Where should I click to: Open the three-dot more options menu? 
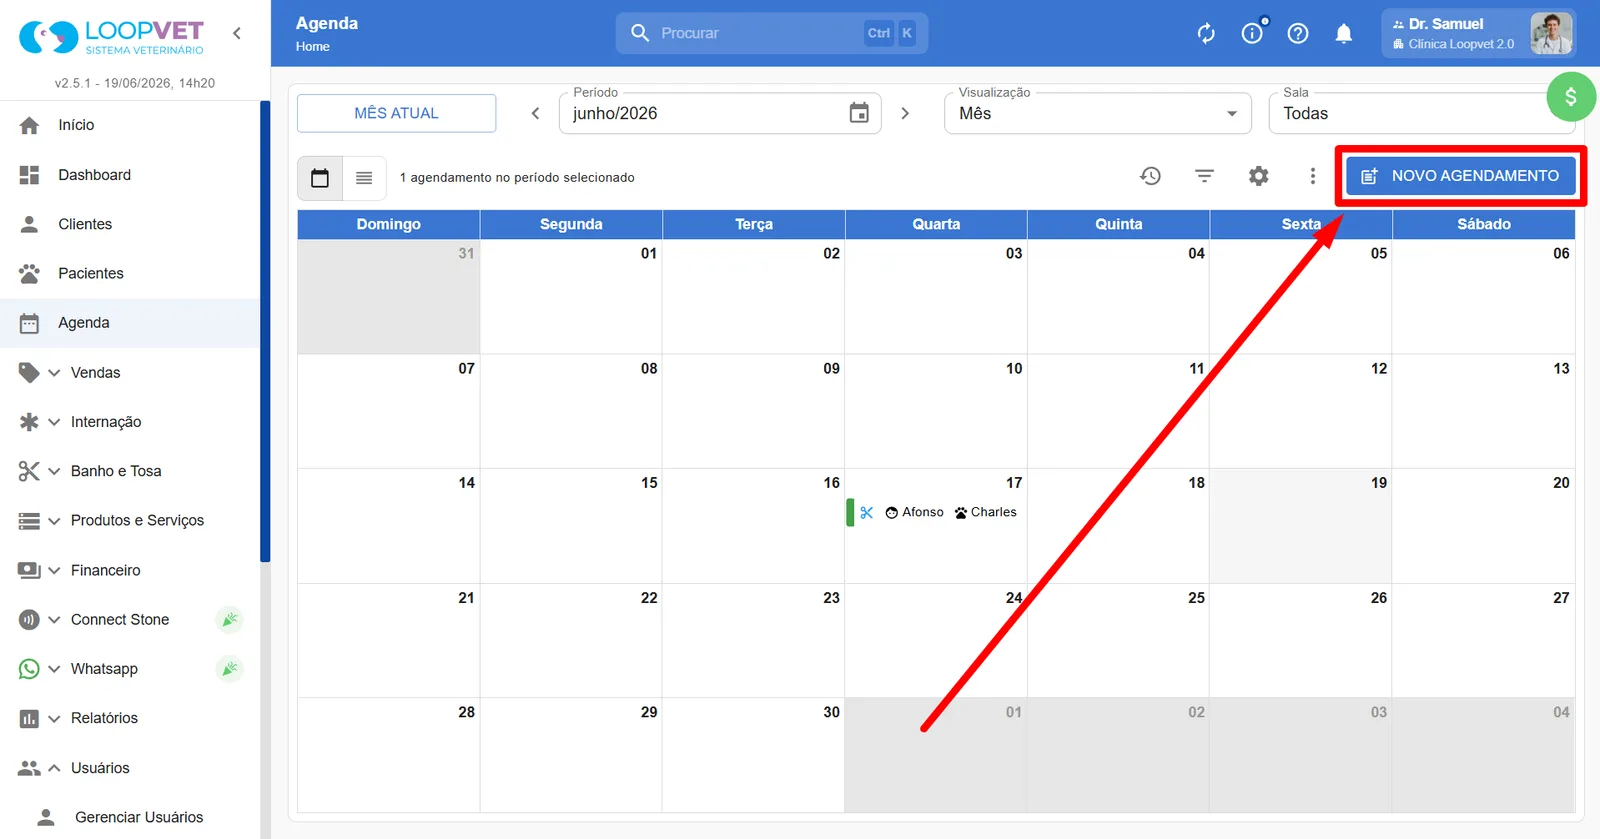1312,176
